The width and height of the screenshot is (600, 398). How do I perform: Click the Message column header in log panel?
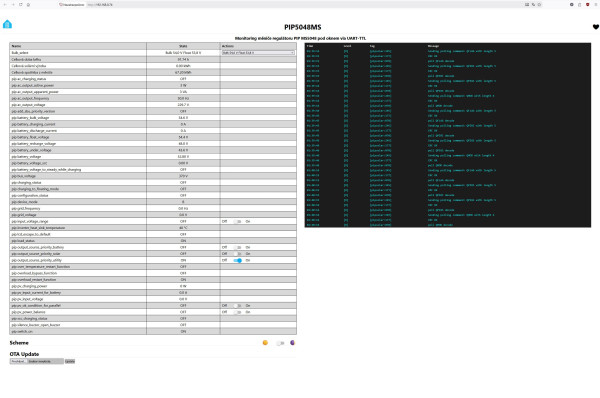tap(433, 46)
